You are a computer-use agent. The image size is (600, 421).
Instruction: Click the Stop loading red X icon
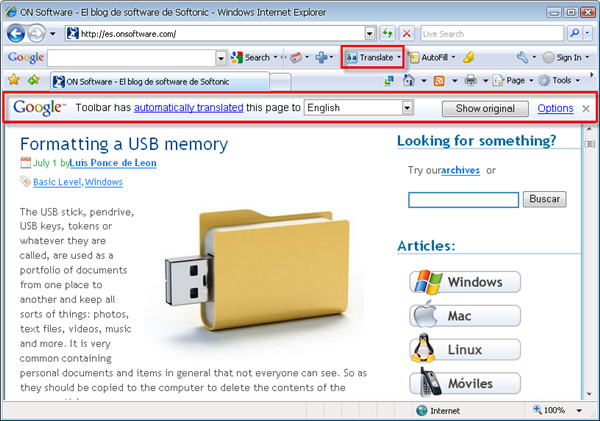click(x=406, y=33)
